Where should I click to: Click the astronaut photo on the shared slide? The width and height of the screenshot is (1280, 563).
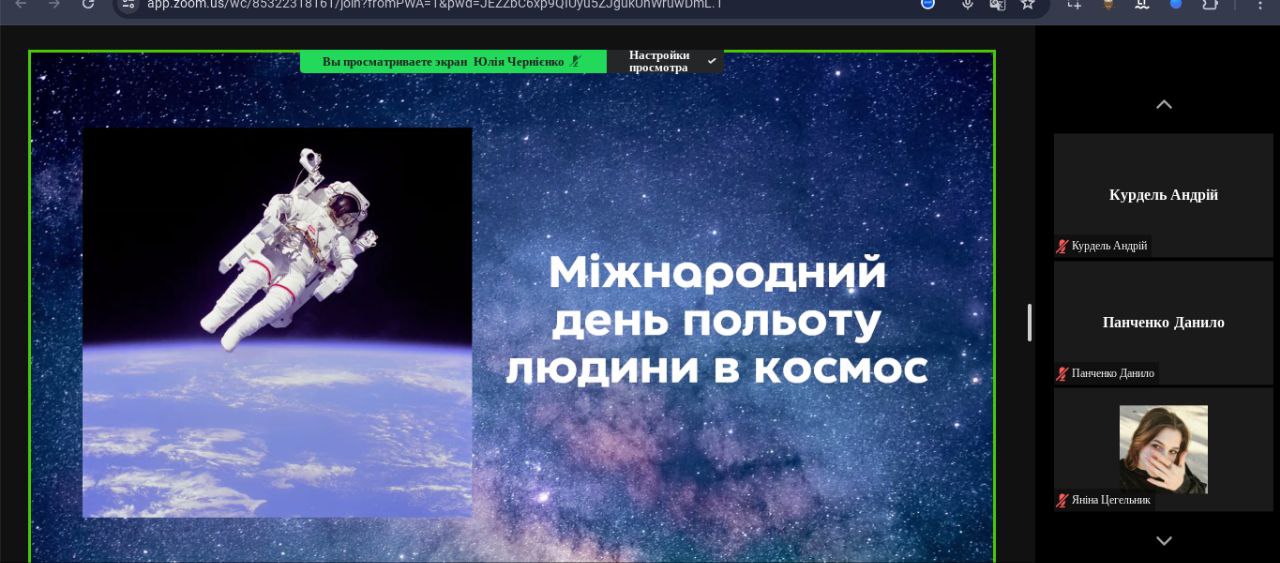pyautogui.click(x=277, y=322)
